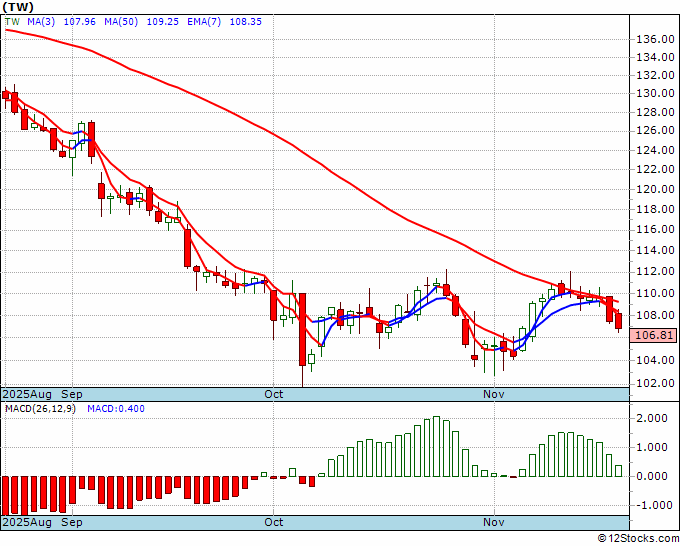
Task: Click the Oct label on price chart axis
Action: pos(274,394)
